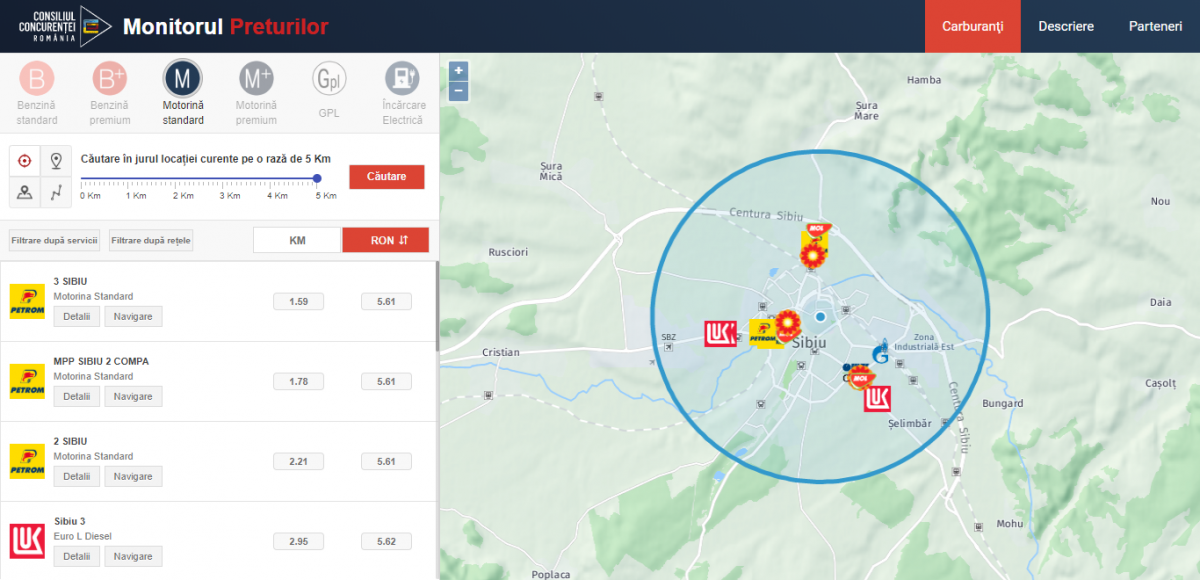This screenshot has height=580, width=1200.
Task: Start Navigare to 2 SIBIU station
Action: pyautogui.click(x=133, y=476)
